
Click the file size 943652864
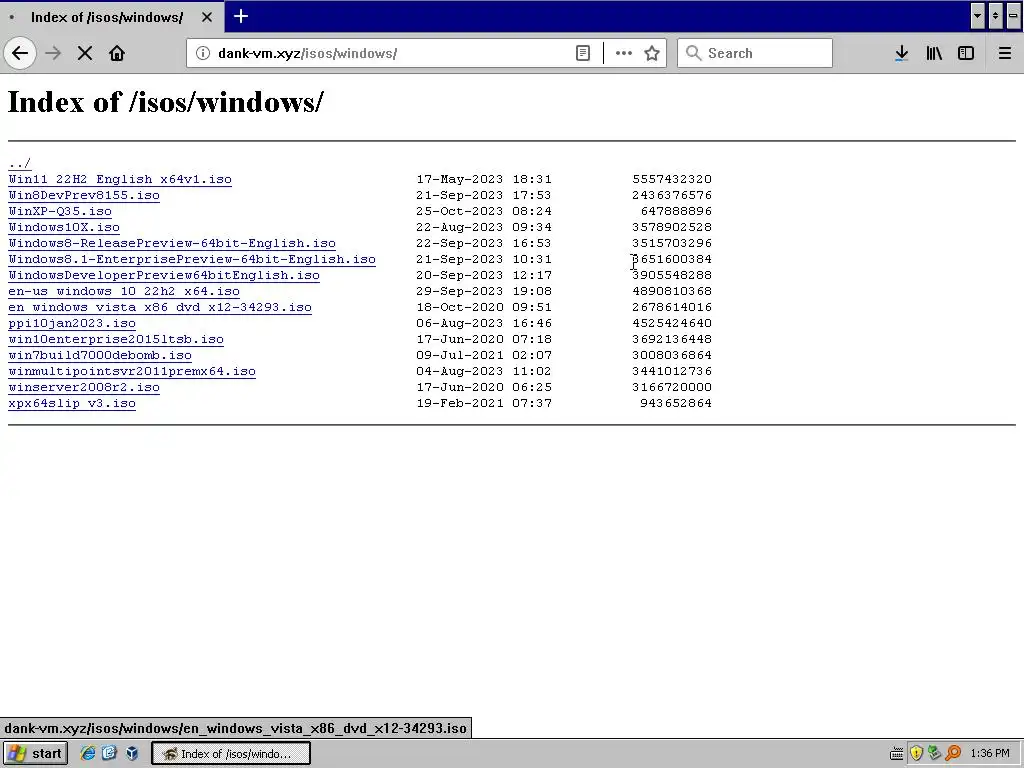pos(676,403)
